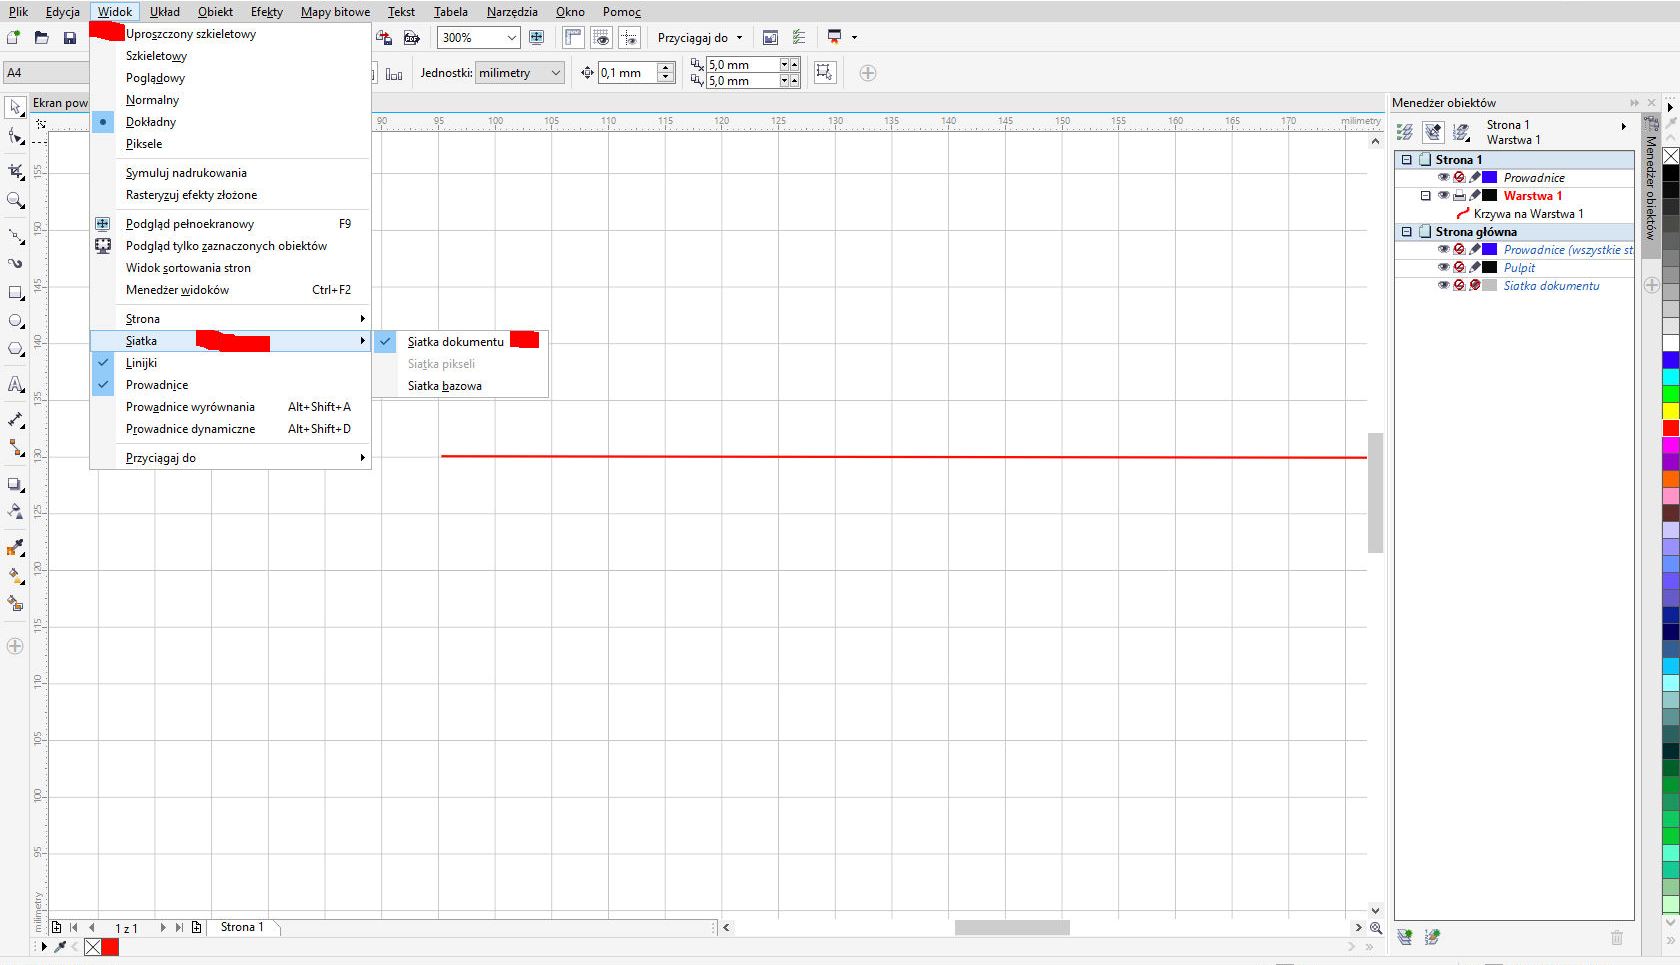Choose the Ellipse tool
Image resolution: width=1680 pixels, height=965 pixels.
pos(15,321)
